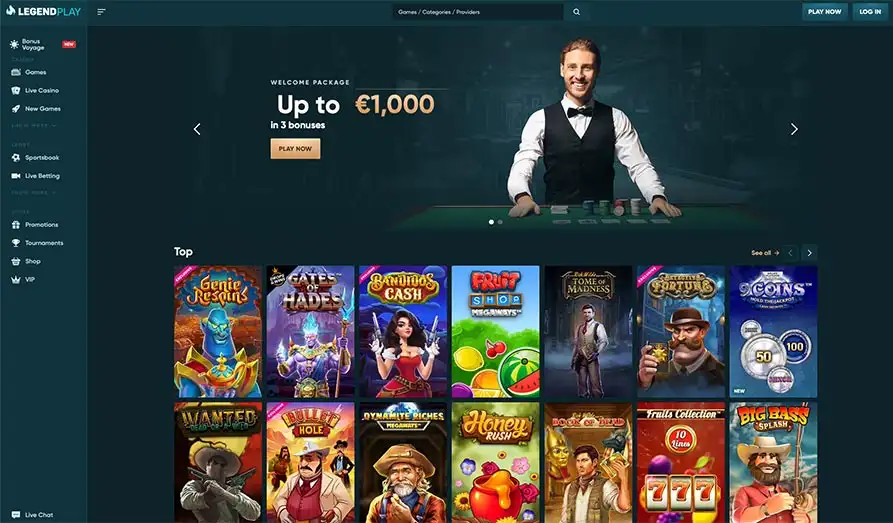Click the search magnifier icon

576,12
